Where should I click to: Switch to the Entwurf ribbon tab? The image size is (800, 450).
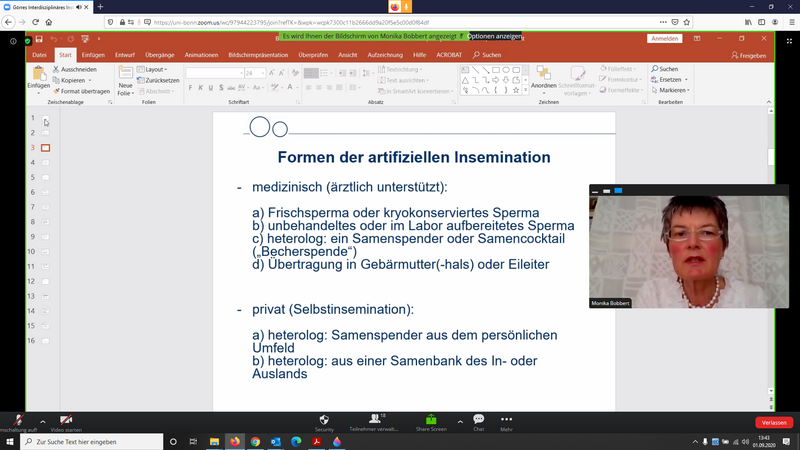125,54
